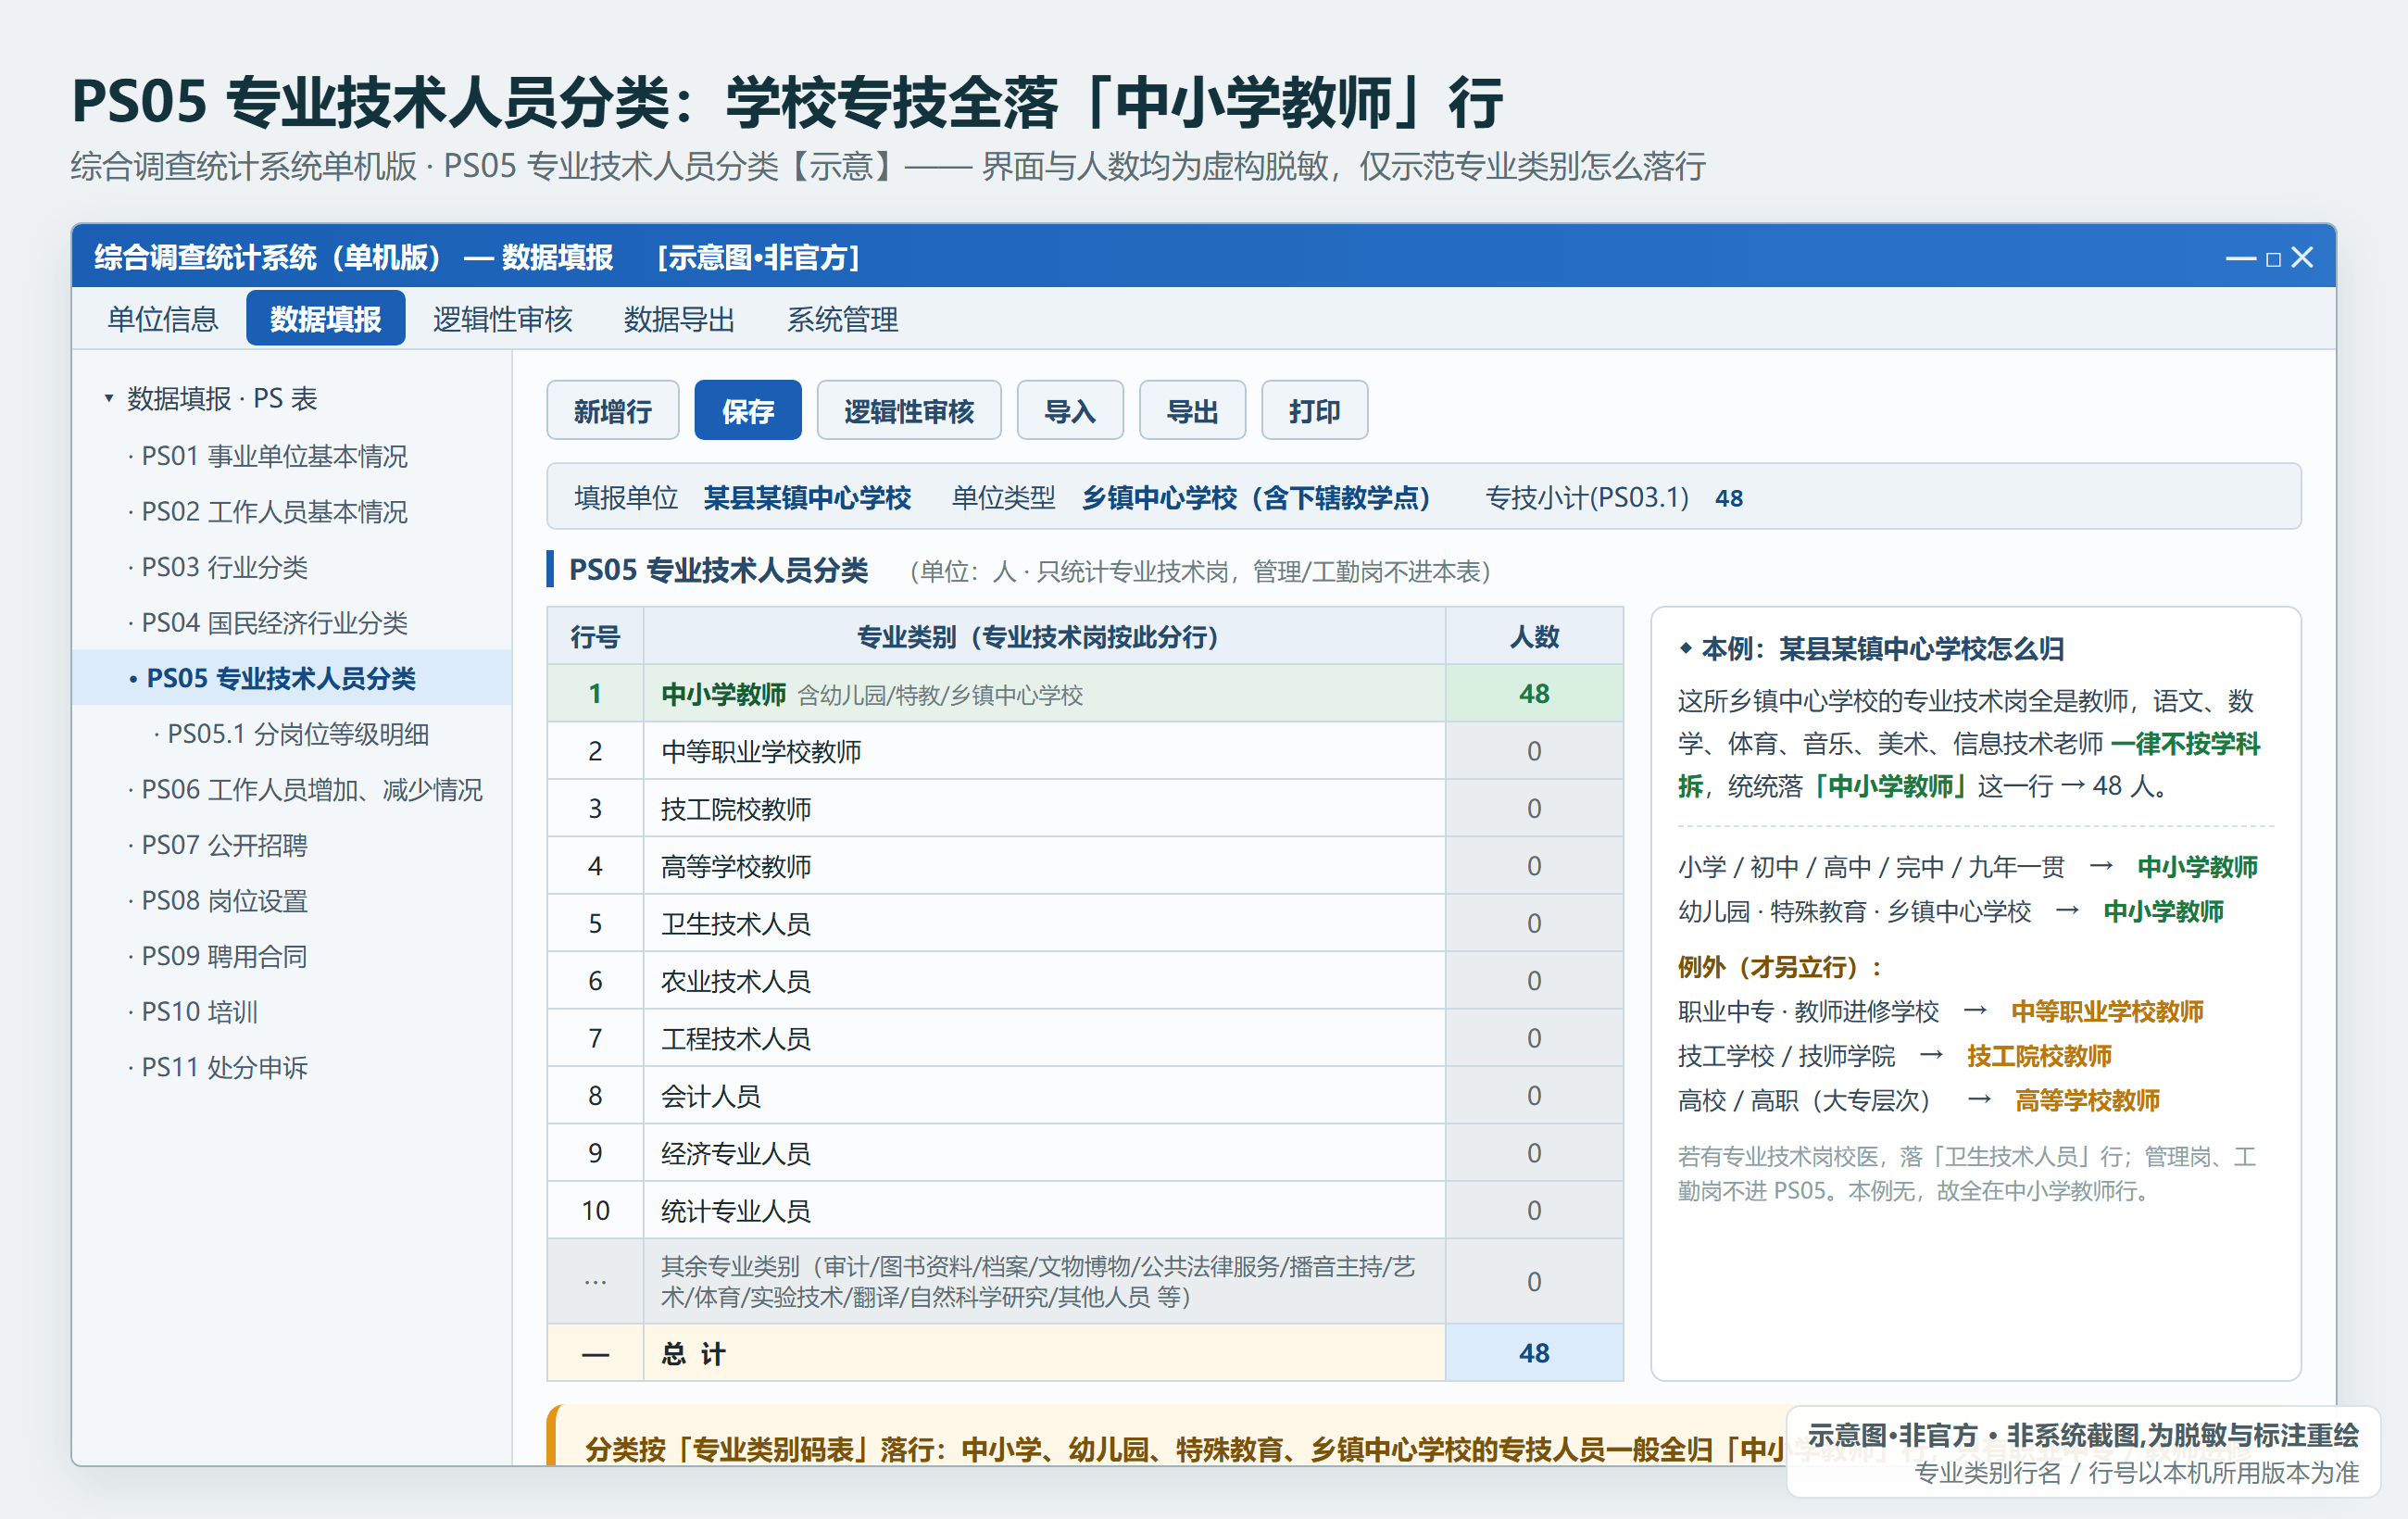Switch to the 逻辑性审核 tab
The width and height of the screenshot is (2408, 1519).
click(x=502, y=319)
